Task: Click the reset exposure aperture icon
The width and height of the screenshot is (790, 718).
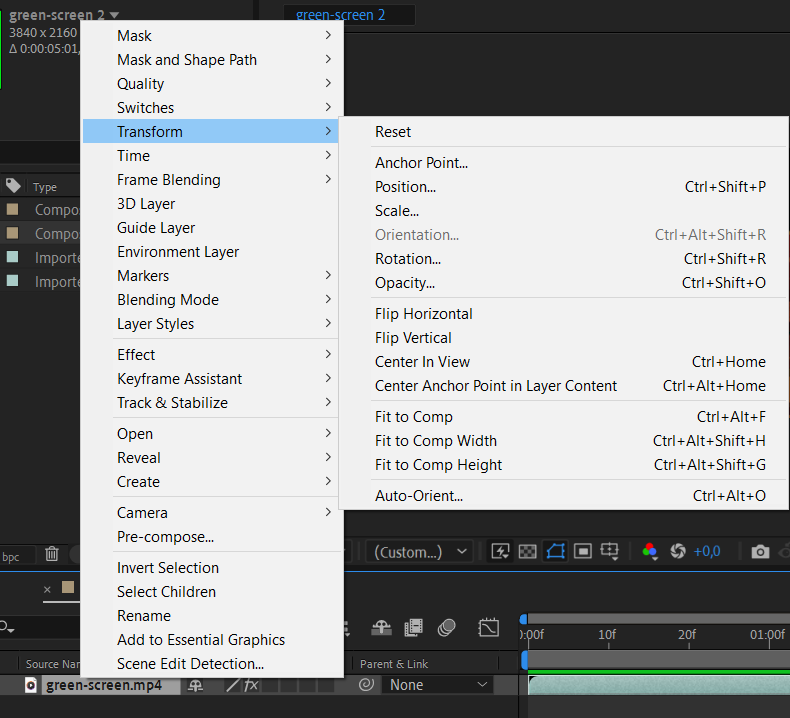Action: [678, 551]
